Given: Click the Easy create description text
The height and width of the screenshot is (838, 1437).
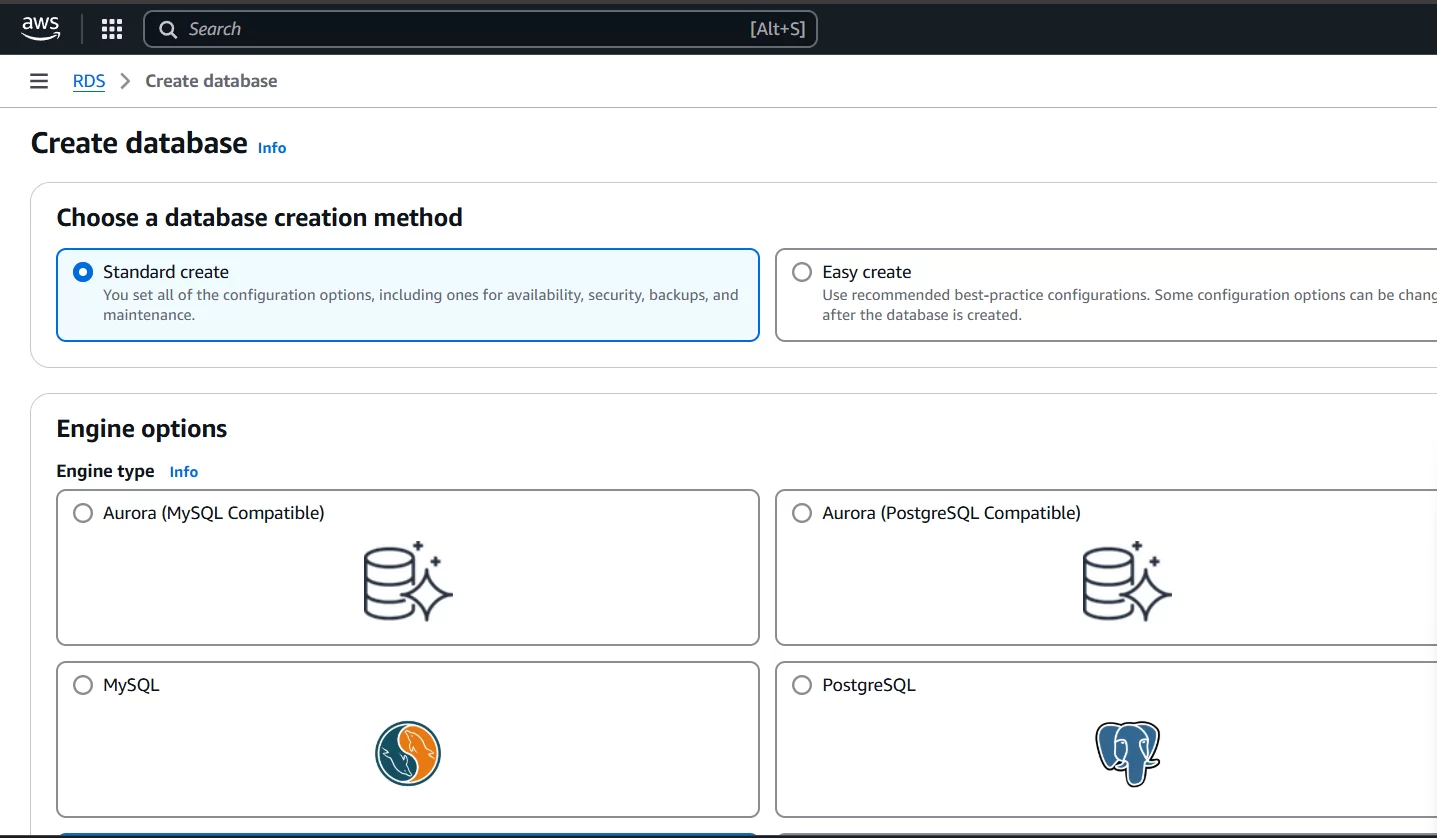Looking at the screenshot, I should coord(1129,305).
